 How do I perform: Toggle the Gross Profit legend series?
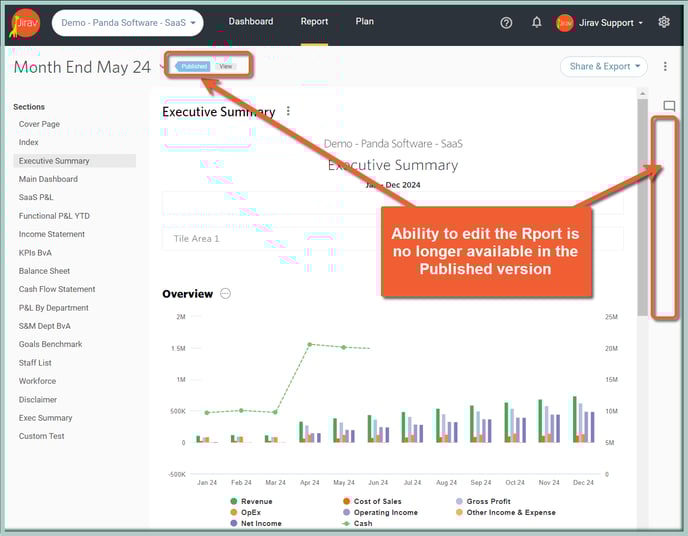coord(484,501)
